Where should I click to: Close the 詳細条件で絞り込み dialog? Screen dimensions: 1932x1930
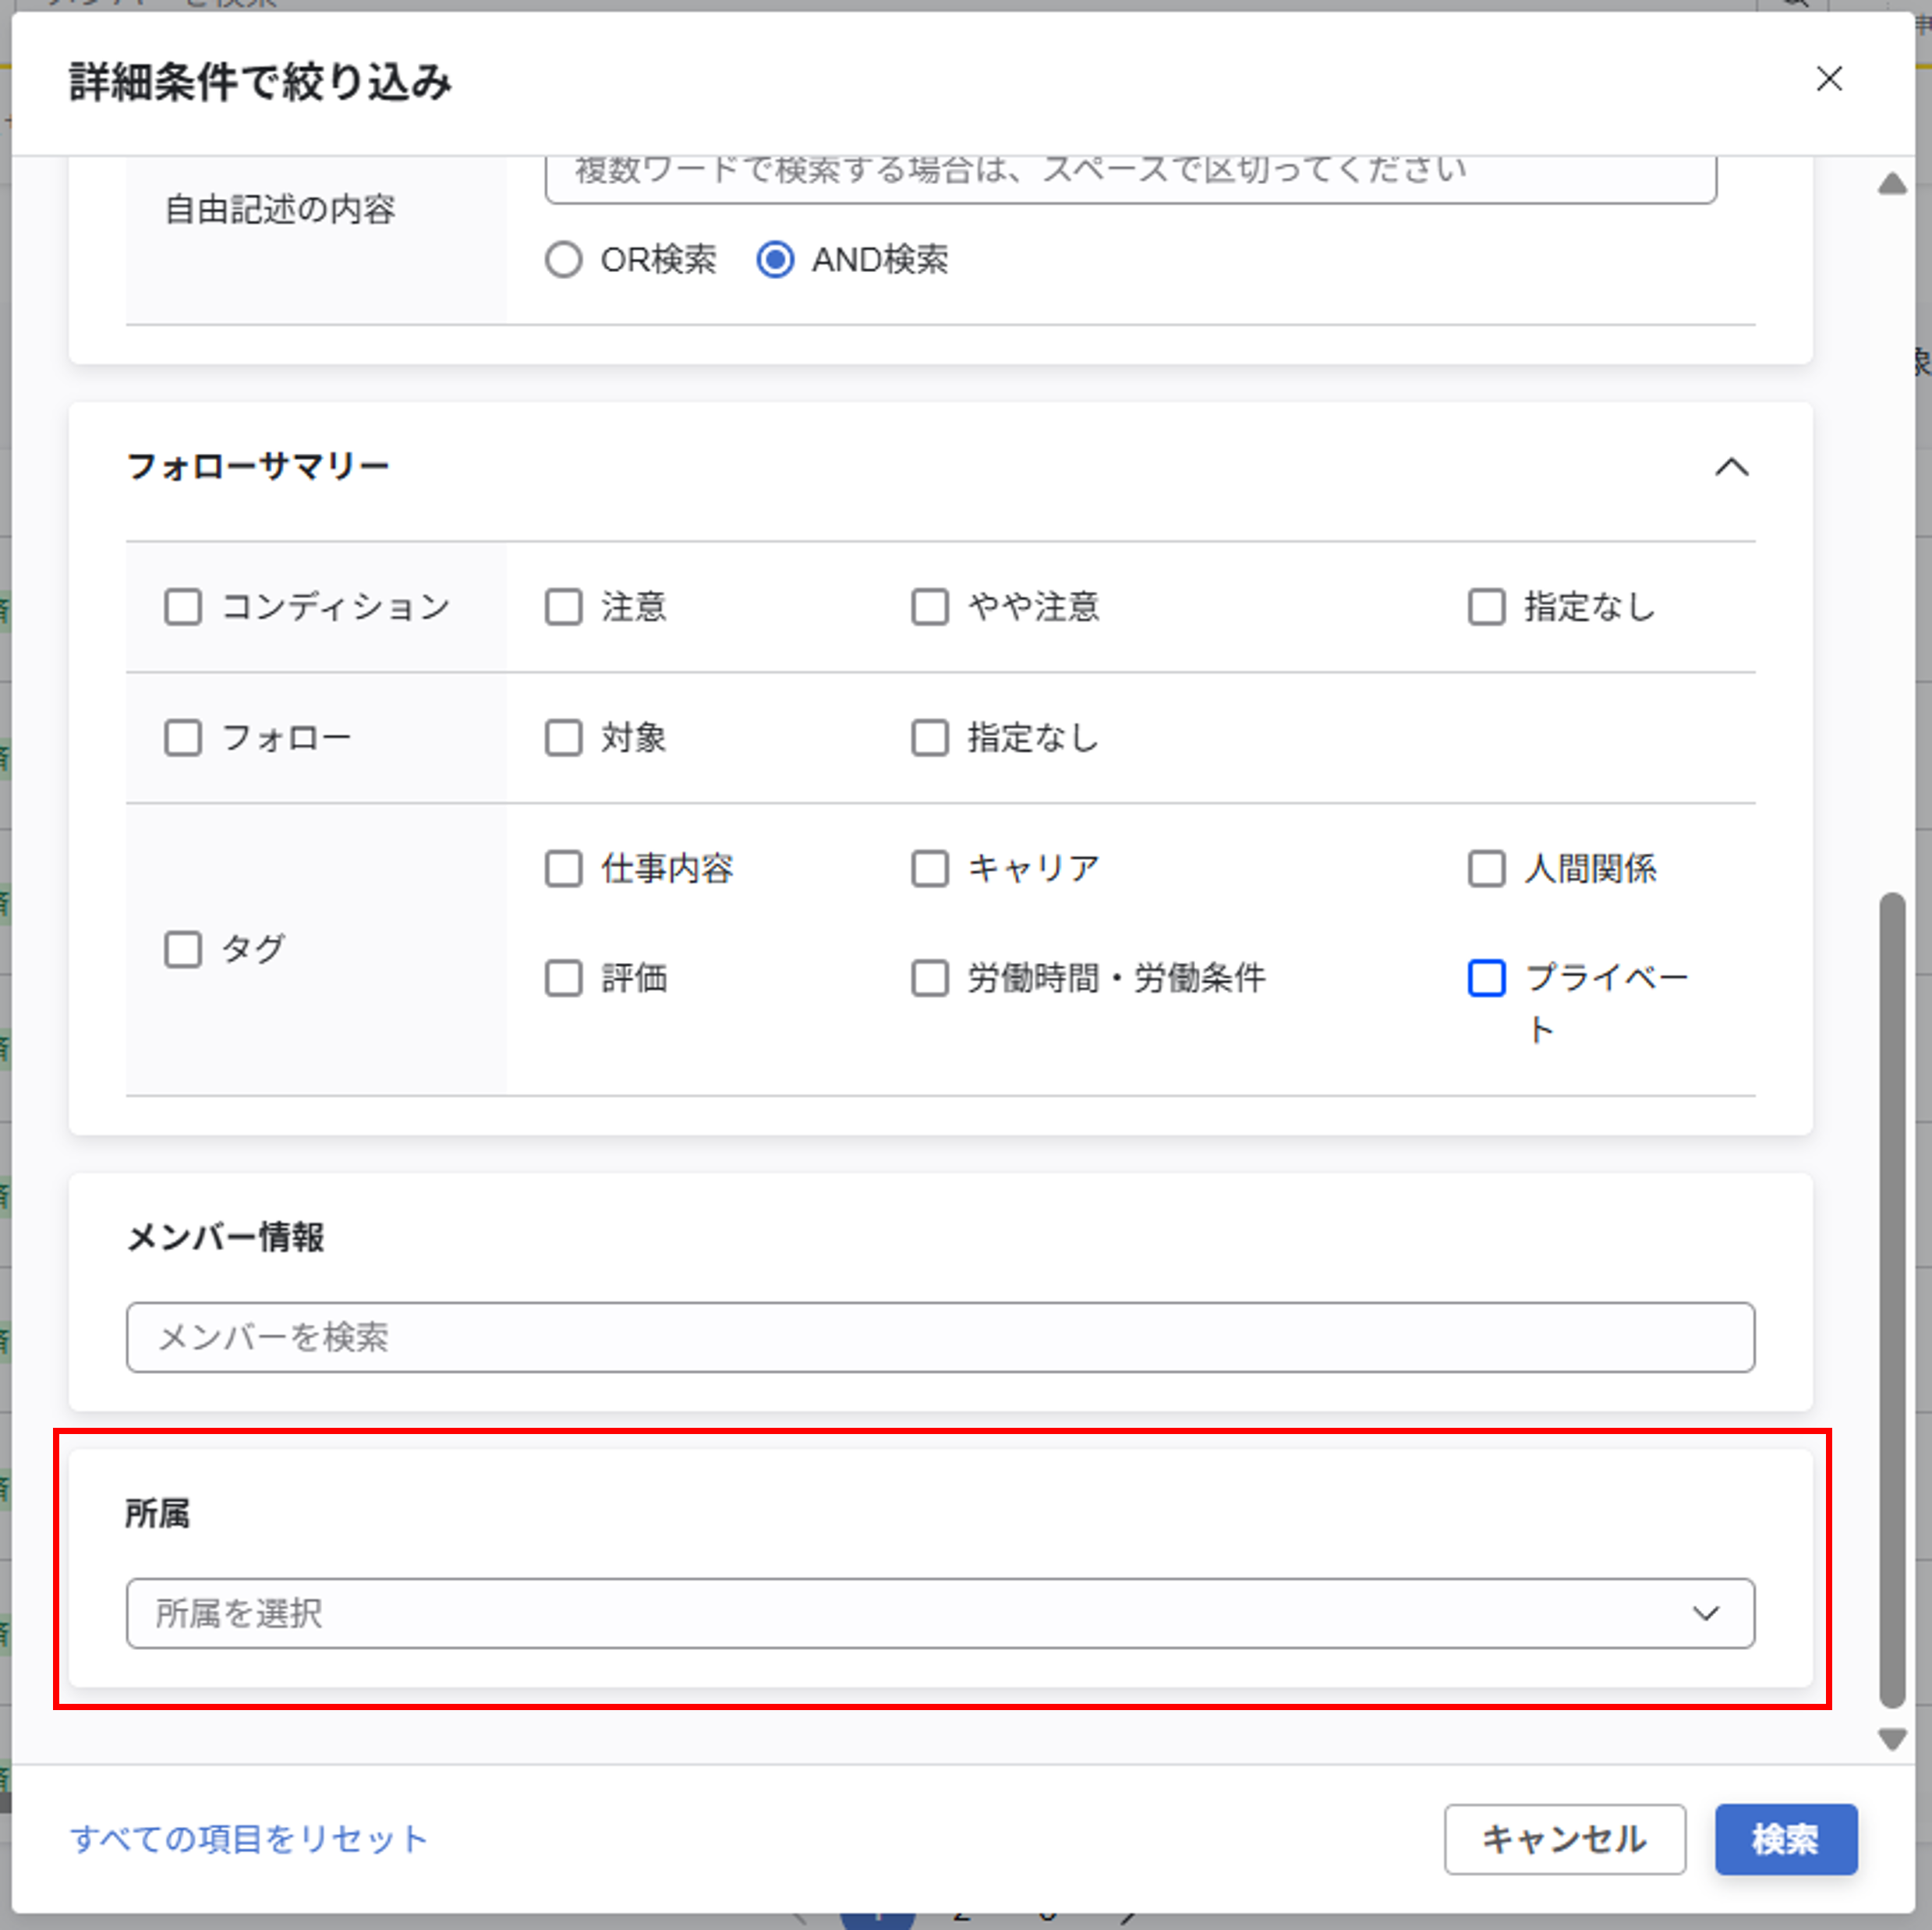(1829, 80)
